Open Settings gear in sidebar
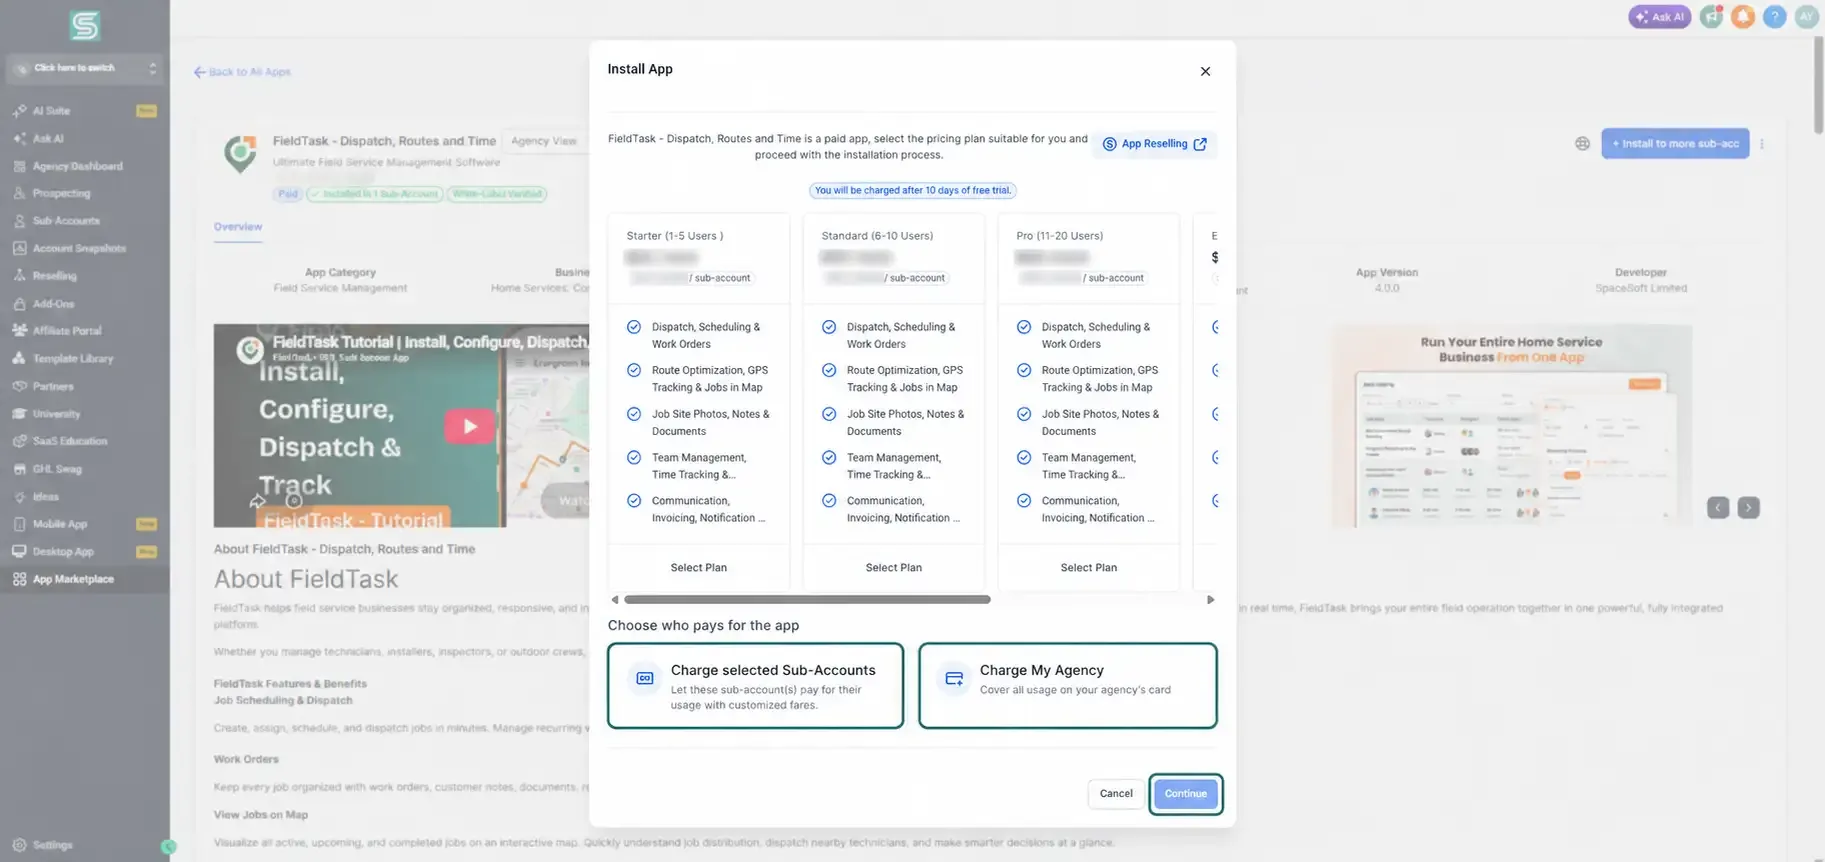The width and height of the screenshot is (1825, 862). tap(19, 845)
